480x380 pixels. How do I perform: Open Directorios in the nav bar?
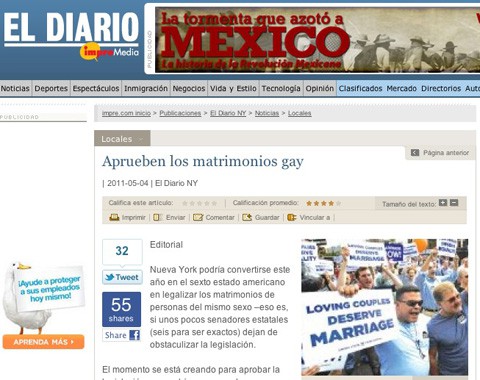(441, 88)
